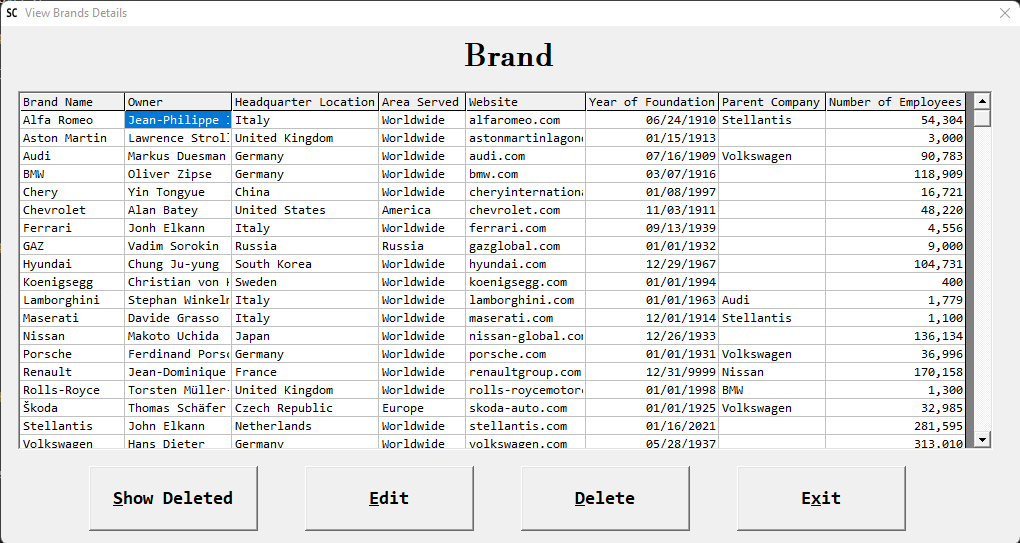The width and height of the screenshot is (1020, 543).
Task: Select the Owner column header
Action: pyautogui.click(x=178, y=102)
